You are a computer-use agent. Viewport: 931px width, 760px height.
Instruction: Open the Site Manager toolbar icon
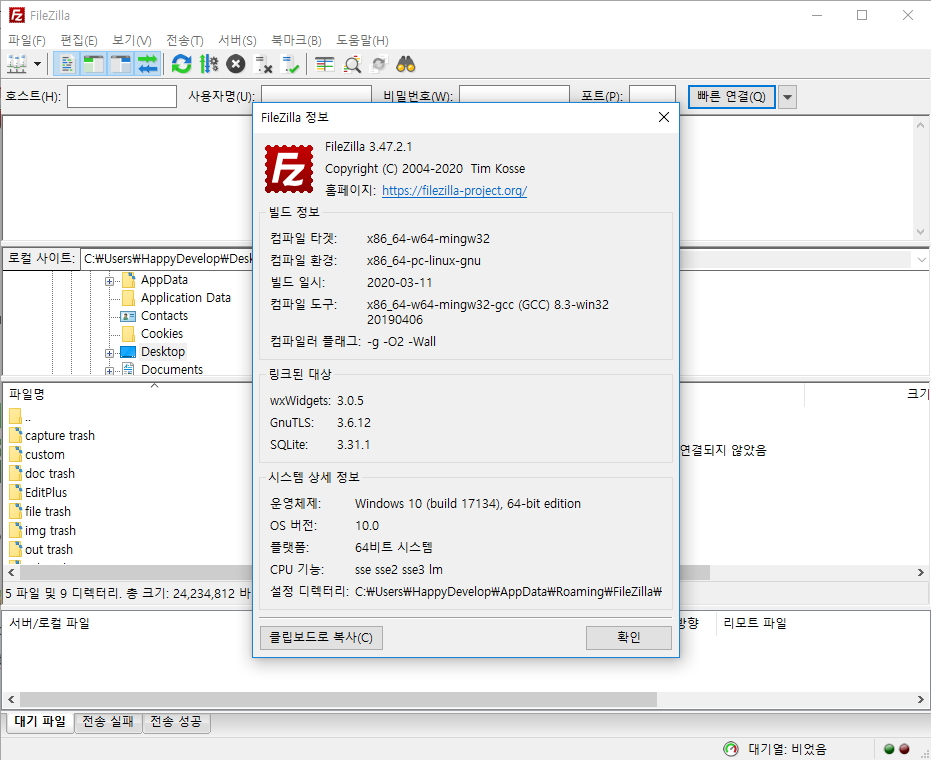pos(17,64)
